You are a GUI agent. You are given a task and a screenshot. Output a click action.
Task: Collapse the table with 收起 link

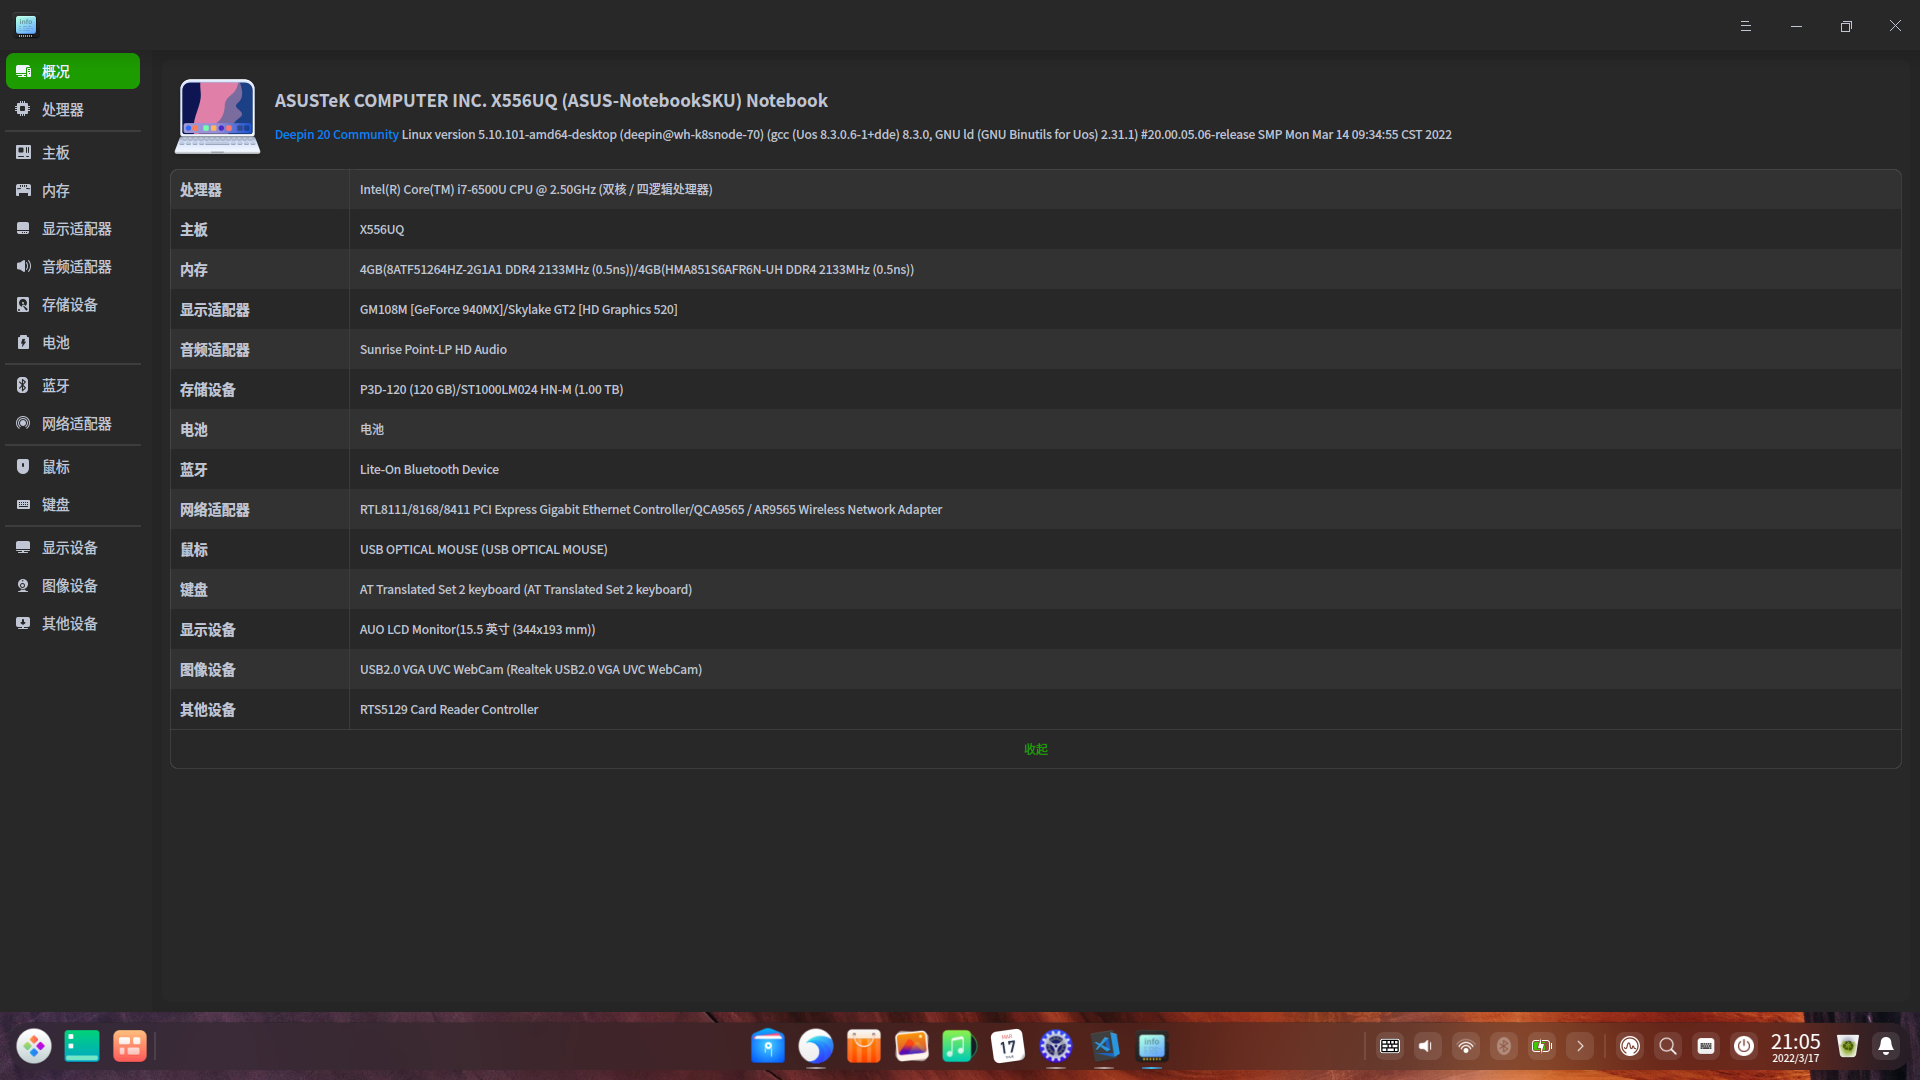1035,749
